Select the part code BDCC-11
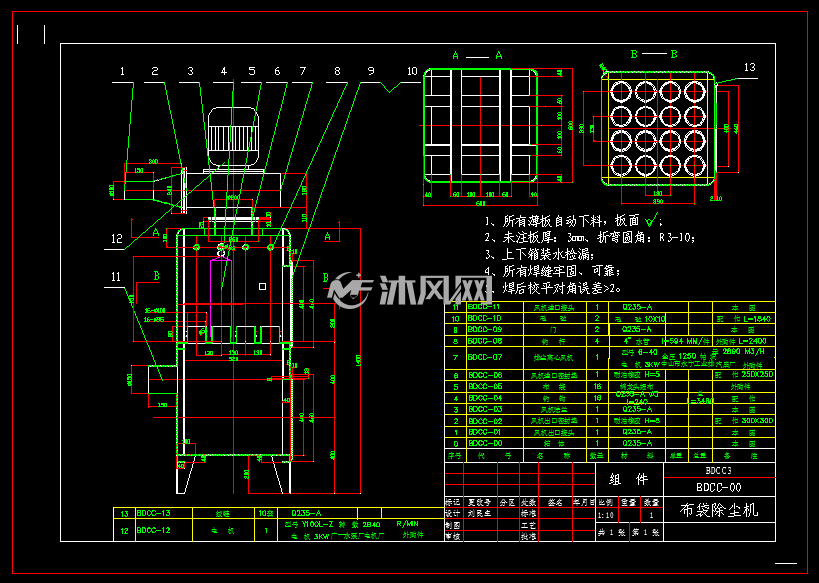 [x=484, y=307]
